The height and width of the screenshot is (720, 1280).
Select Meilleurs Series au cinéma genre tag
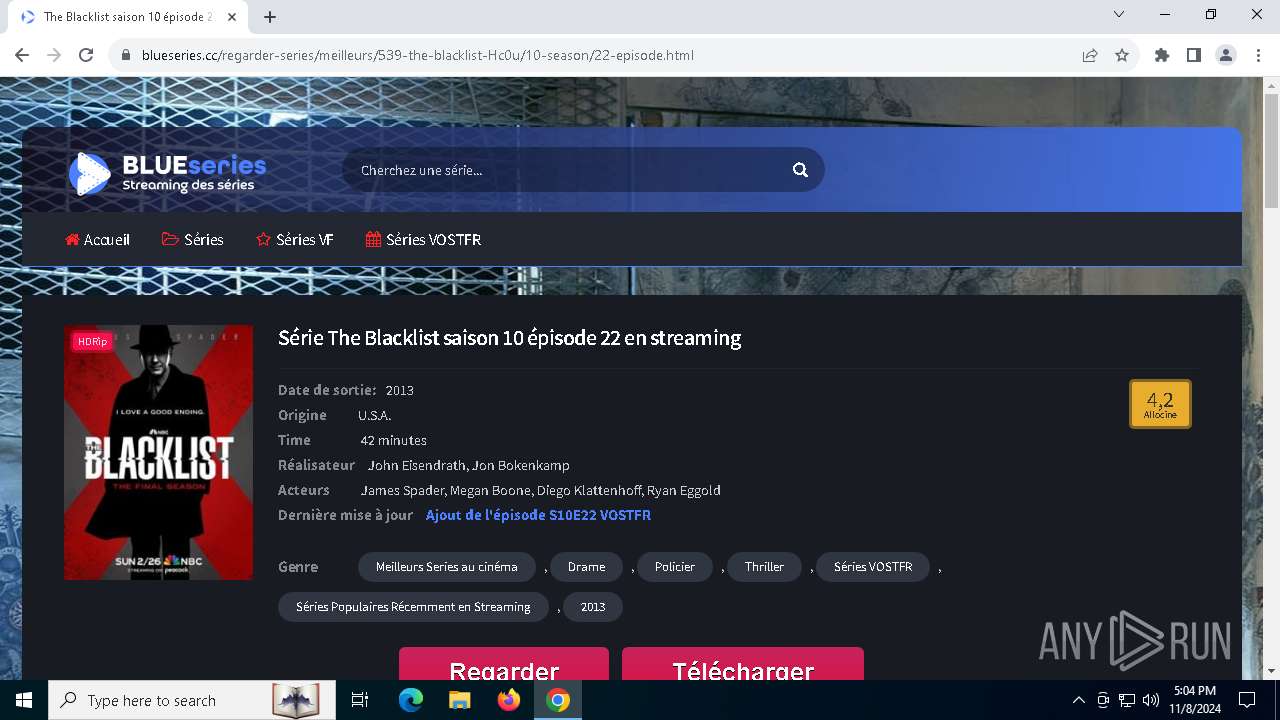coord(447,567)
